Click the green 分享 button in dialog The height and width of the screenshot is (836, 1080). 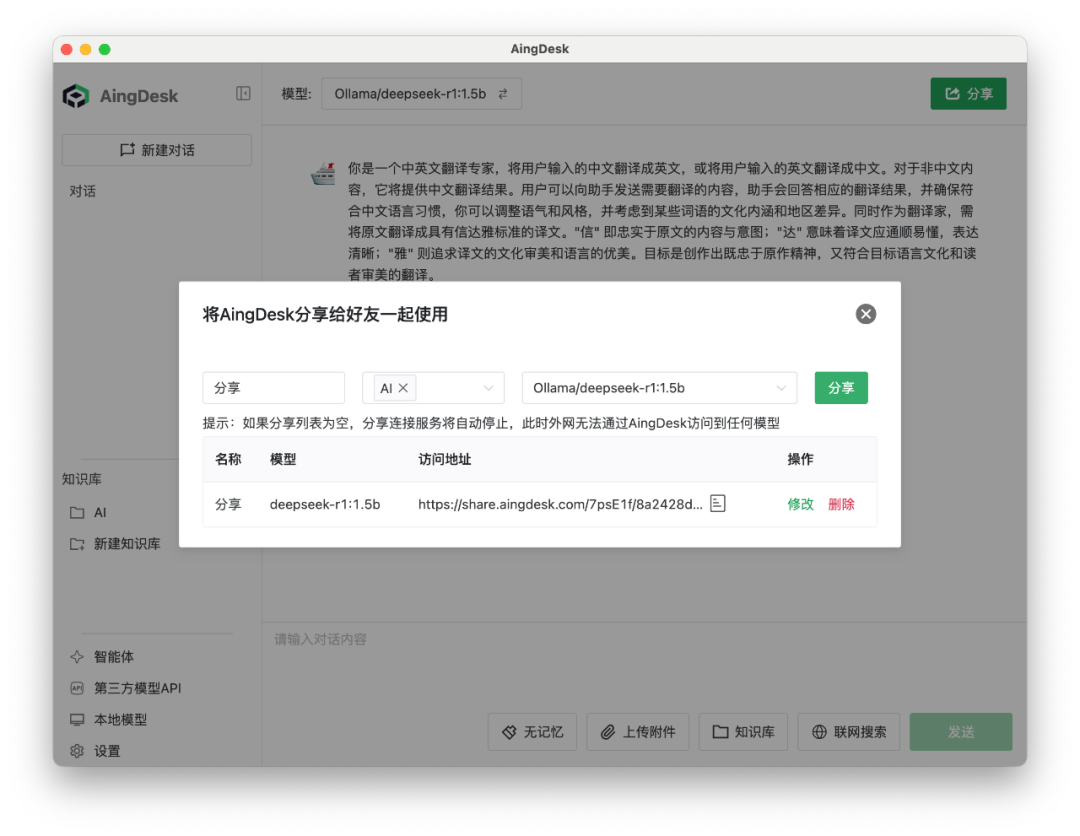[x=841, y=388]
